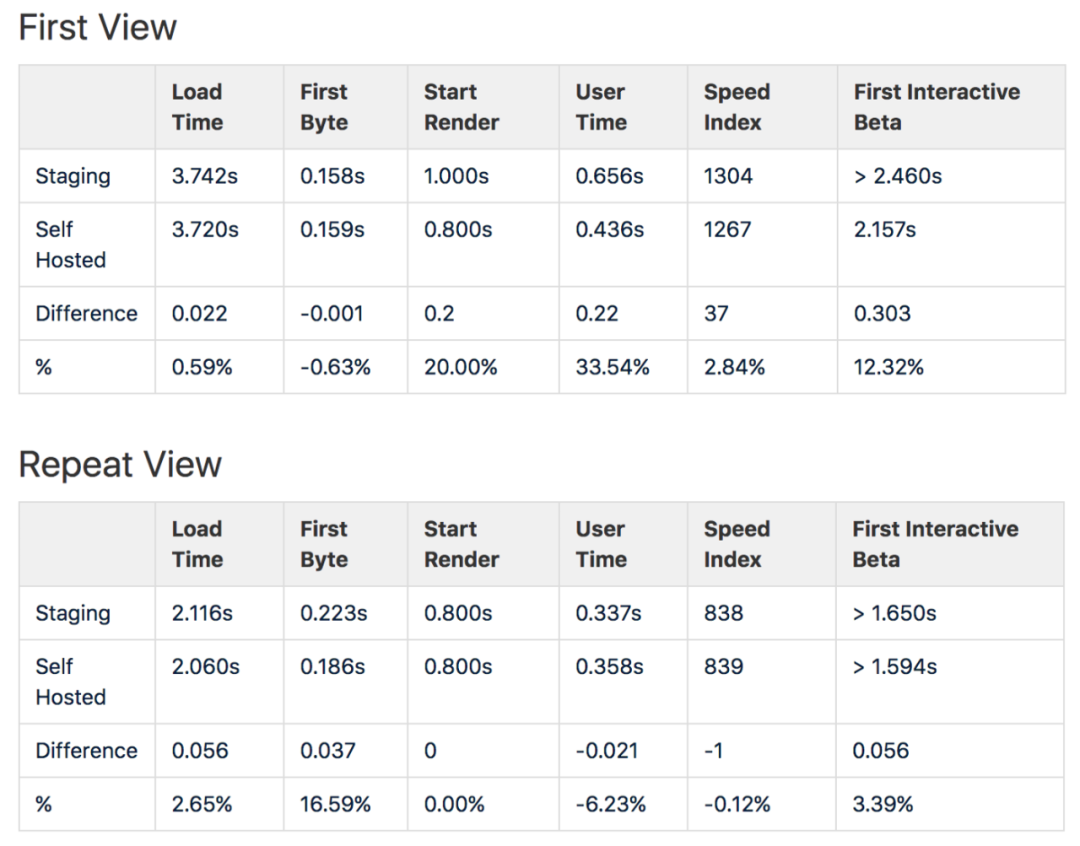This screenshot has height=846, width=1080.
Task: Select the > 1.594s Self Hosted value
Action: point(895,667)
